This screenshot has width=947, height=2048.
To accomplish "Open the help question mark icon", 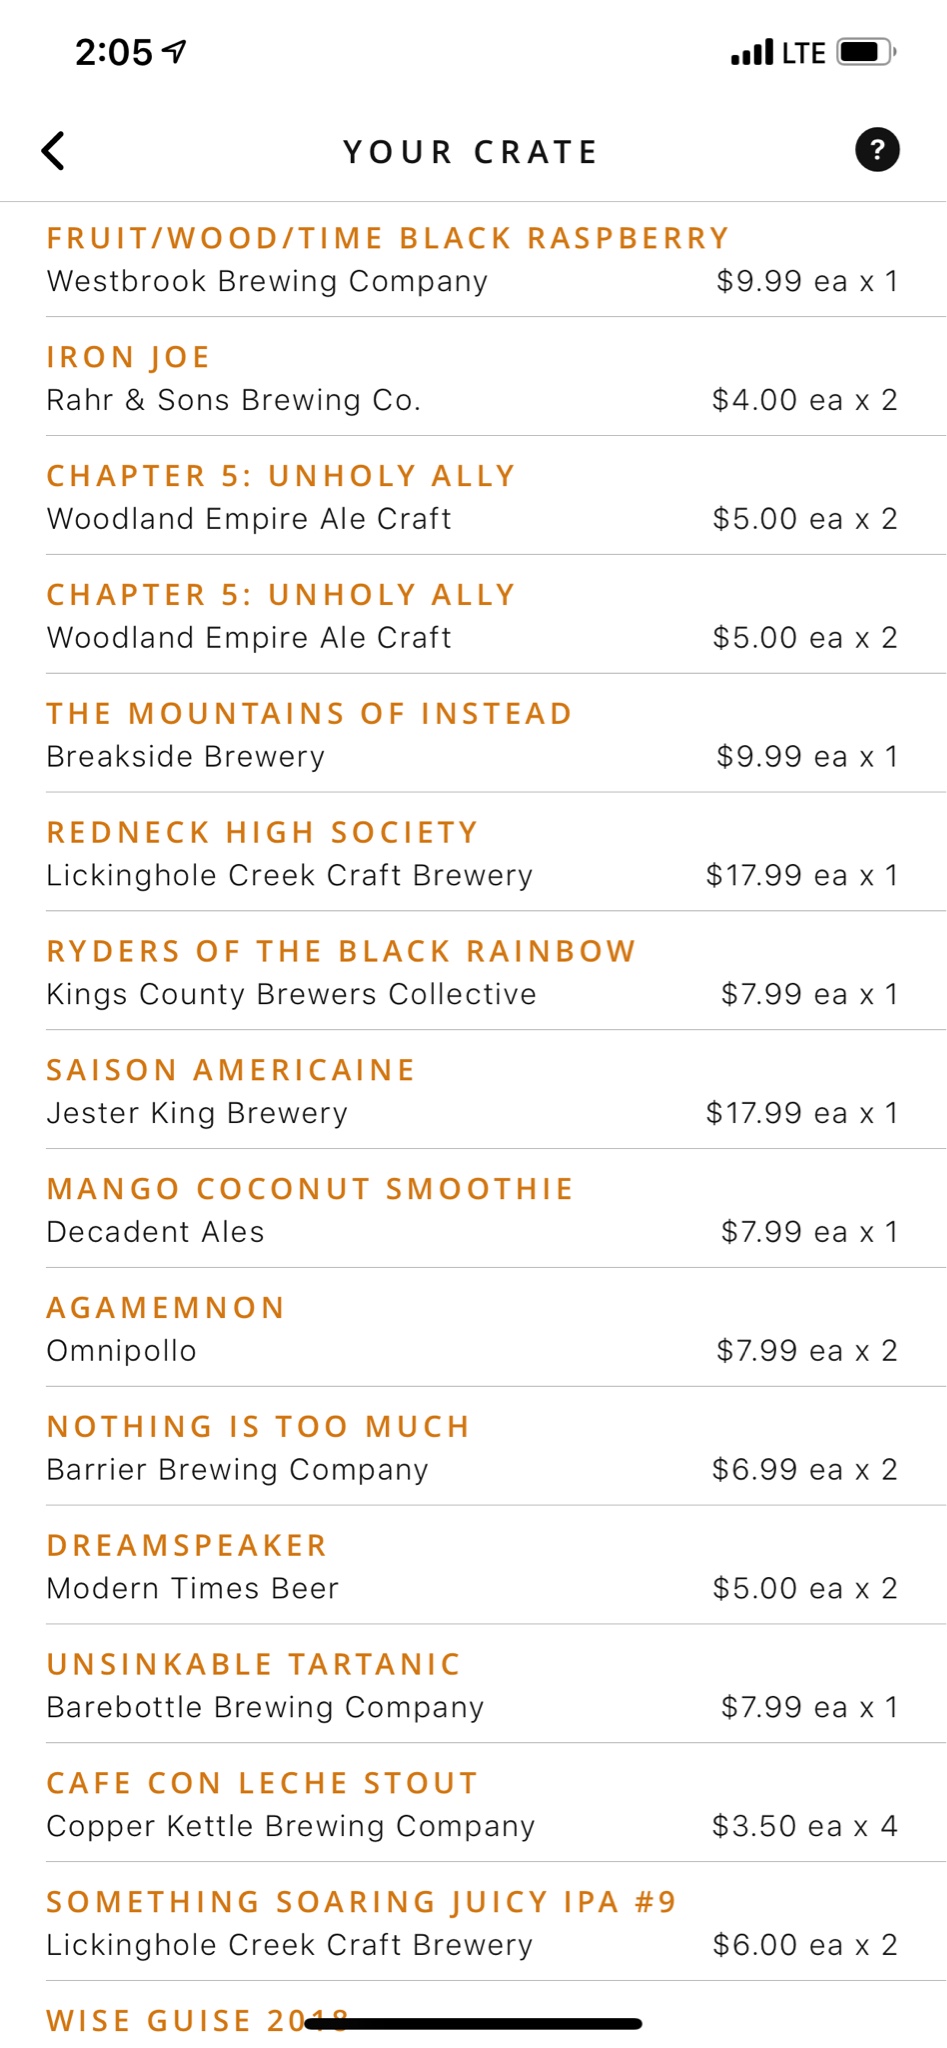I will (877, 150).
